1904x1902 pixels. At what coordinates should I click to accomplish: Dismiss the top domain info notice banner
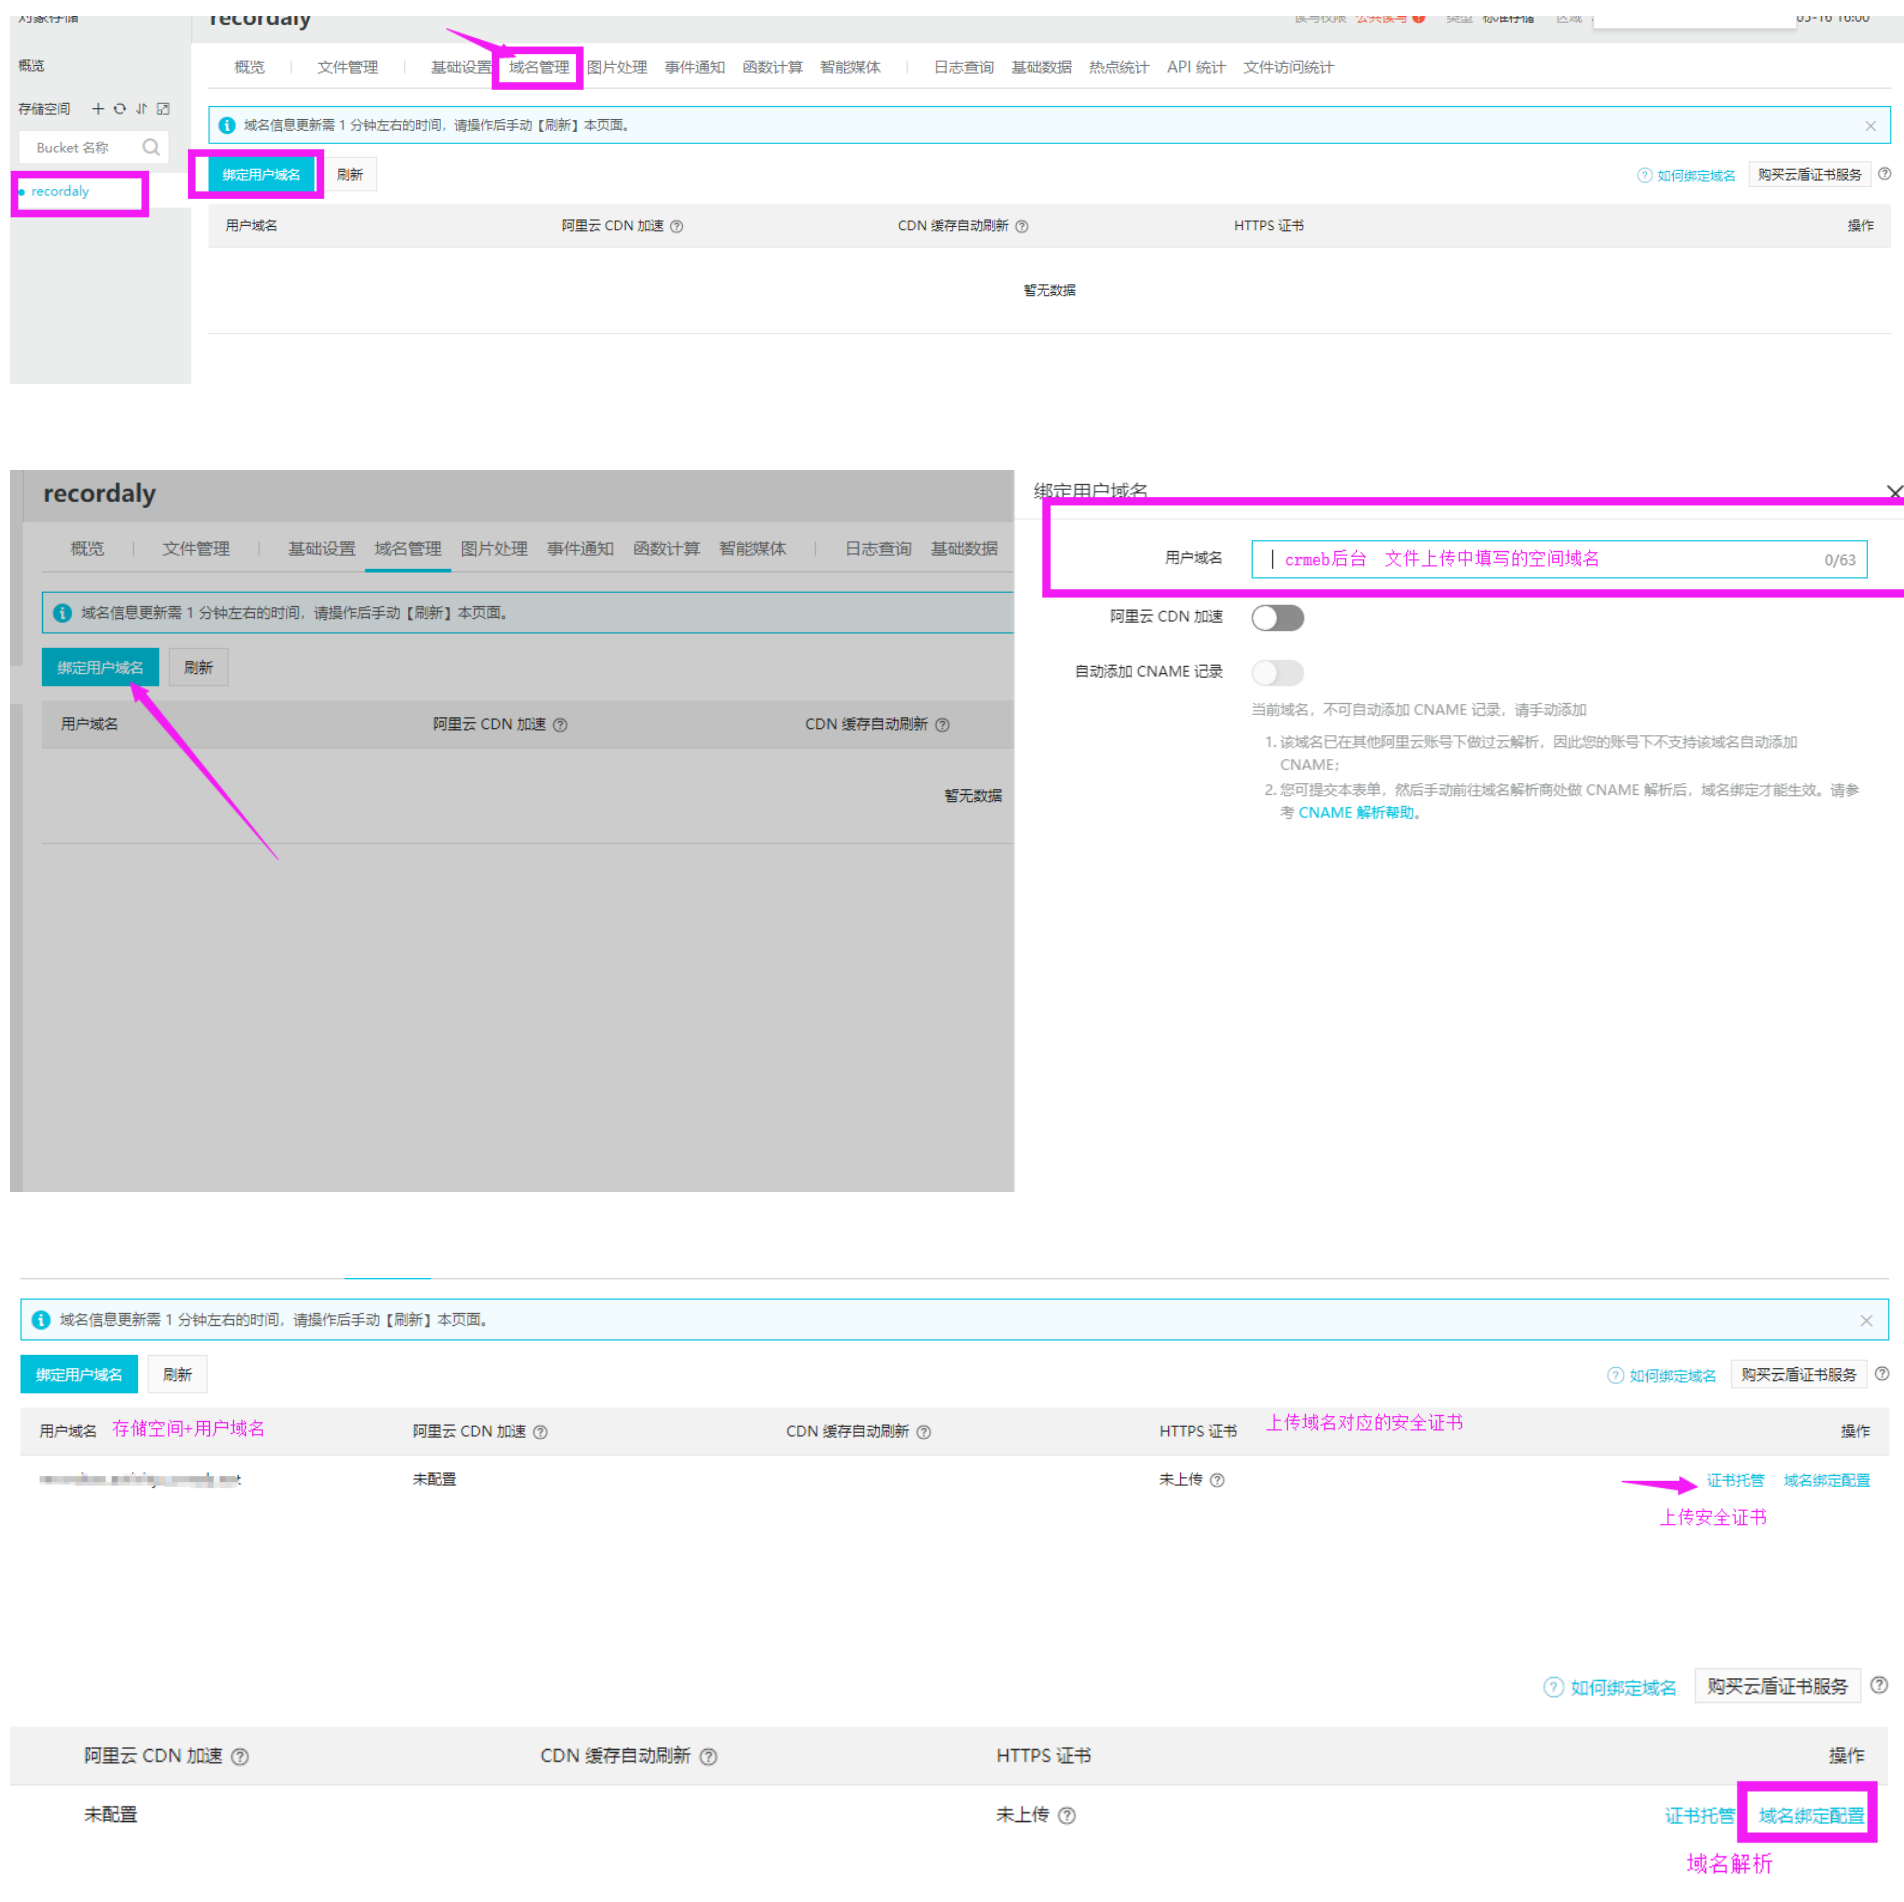pyautogui.click(x=1870, y=126)
